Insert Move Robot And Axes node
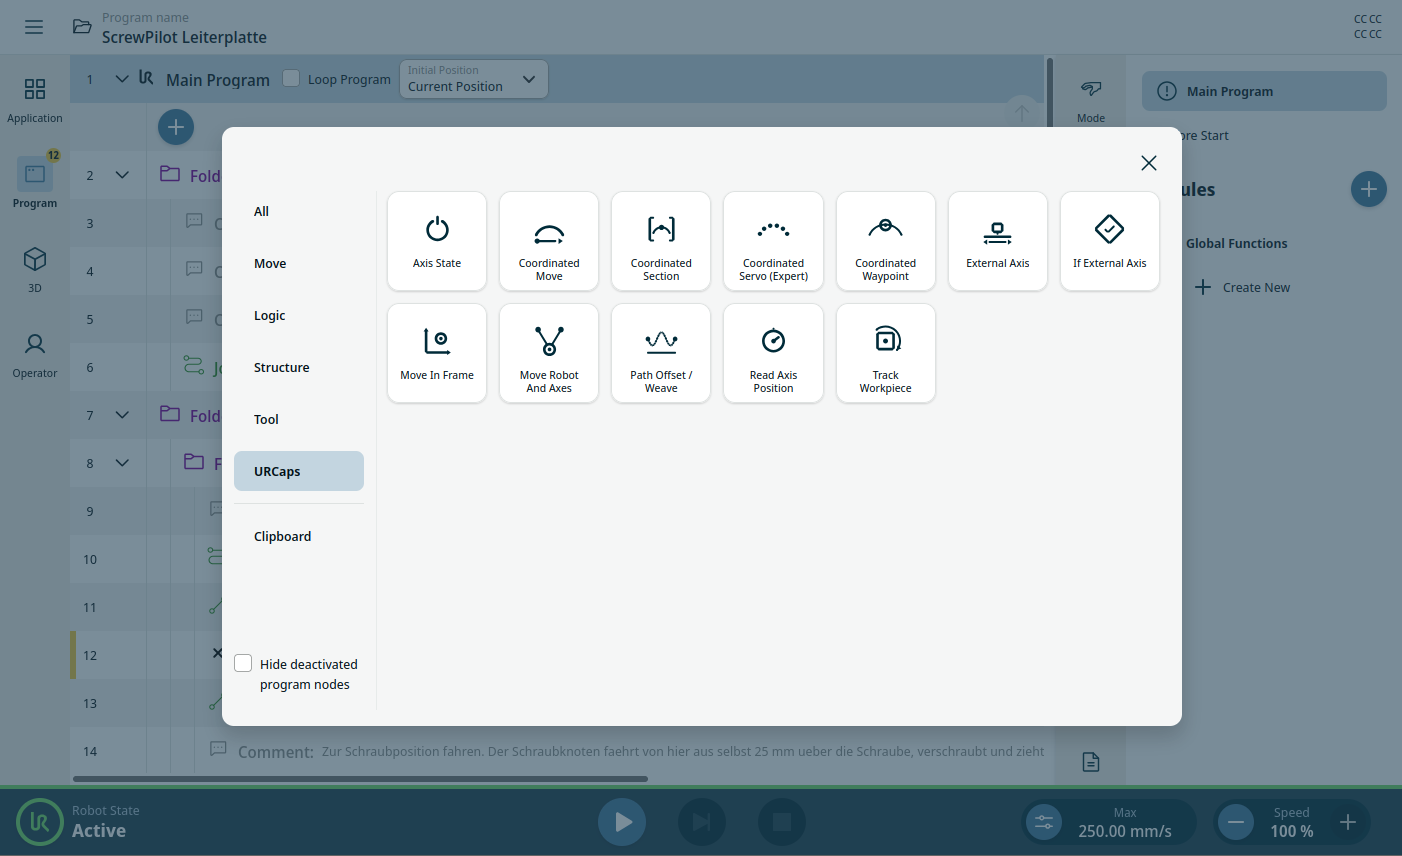Screen dimensions: 1402x856 tap(549, 353)
